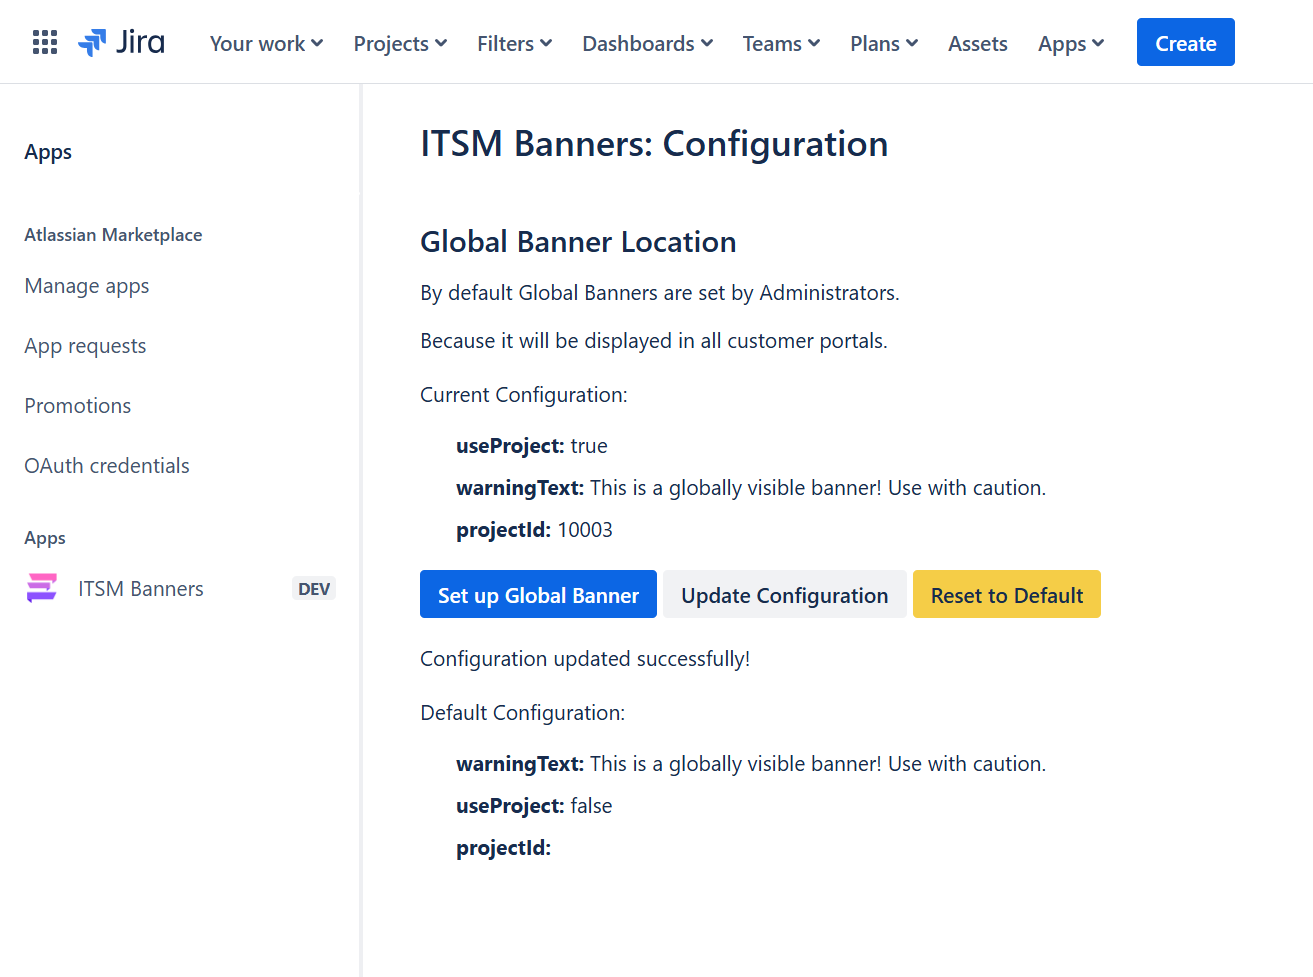Open the Dashboards menu

tap(647, 43)
